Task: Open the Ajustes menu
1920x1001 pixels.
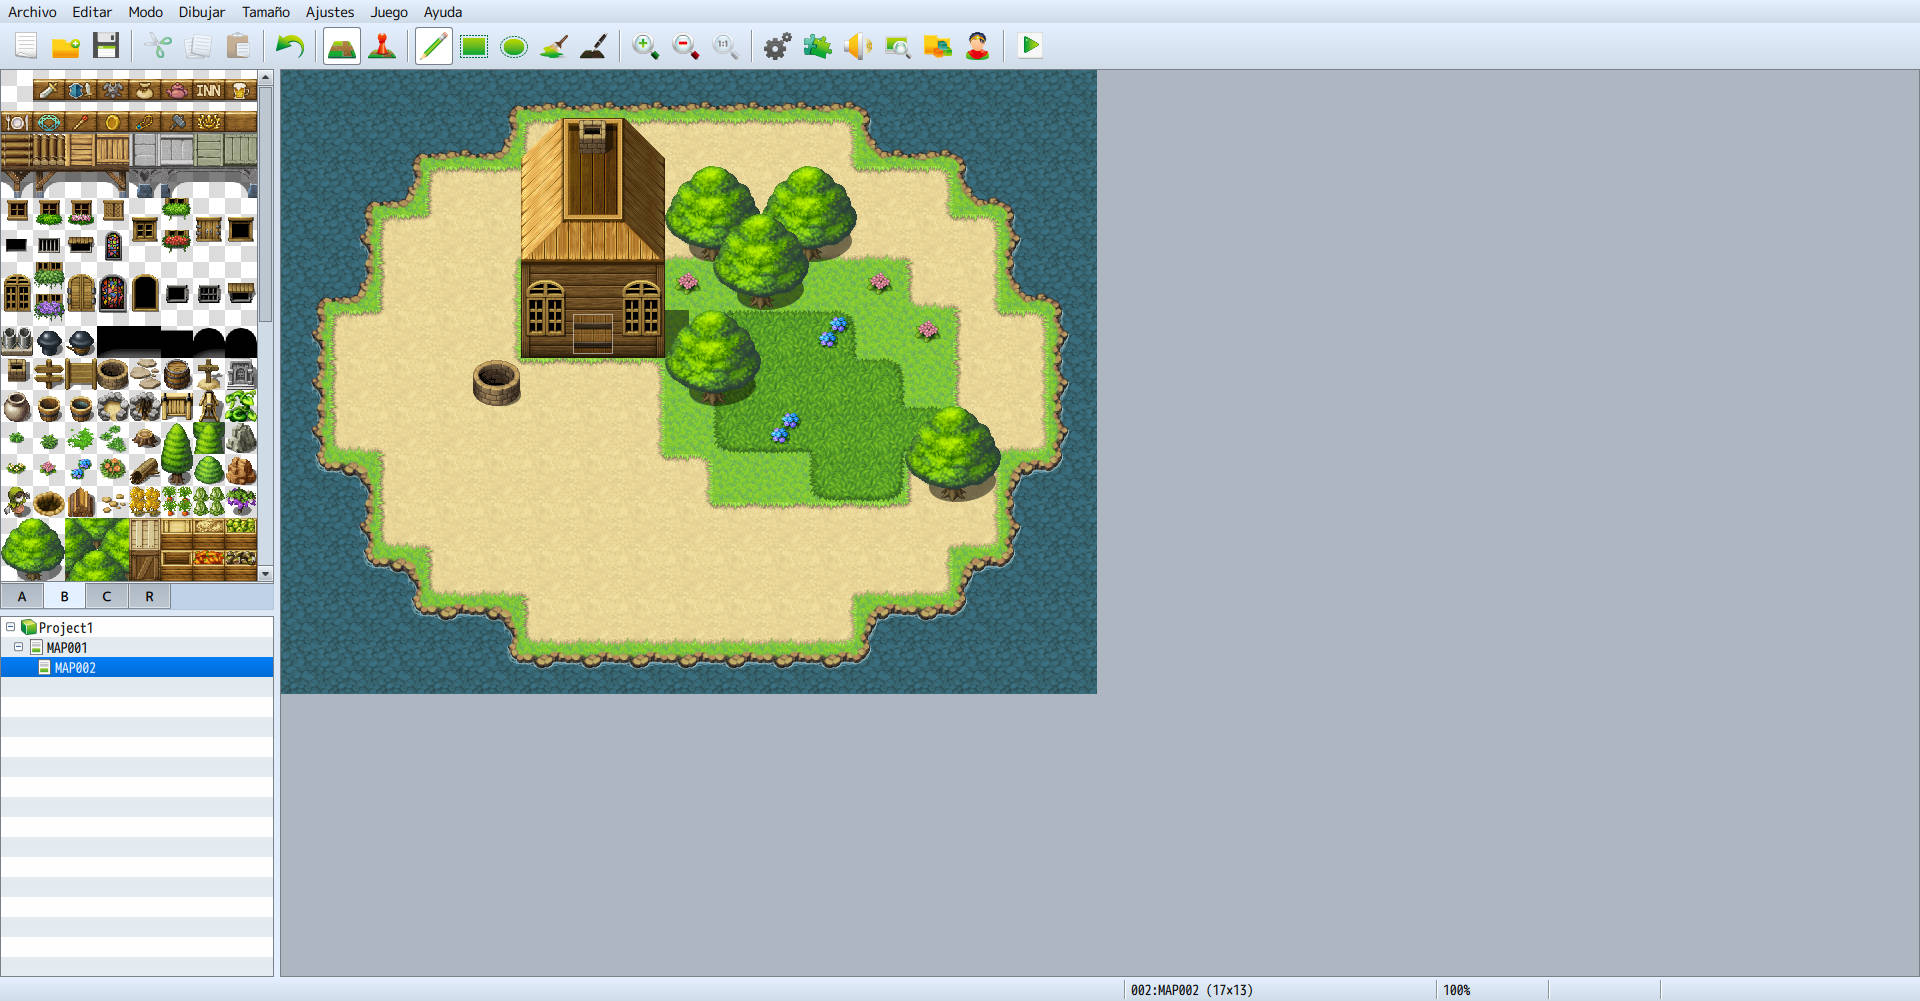Action: pyautogui.click(x=330, y=12)
